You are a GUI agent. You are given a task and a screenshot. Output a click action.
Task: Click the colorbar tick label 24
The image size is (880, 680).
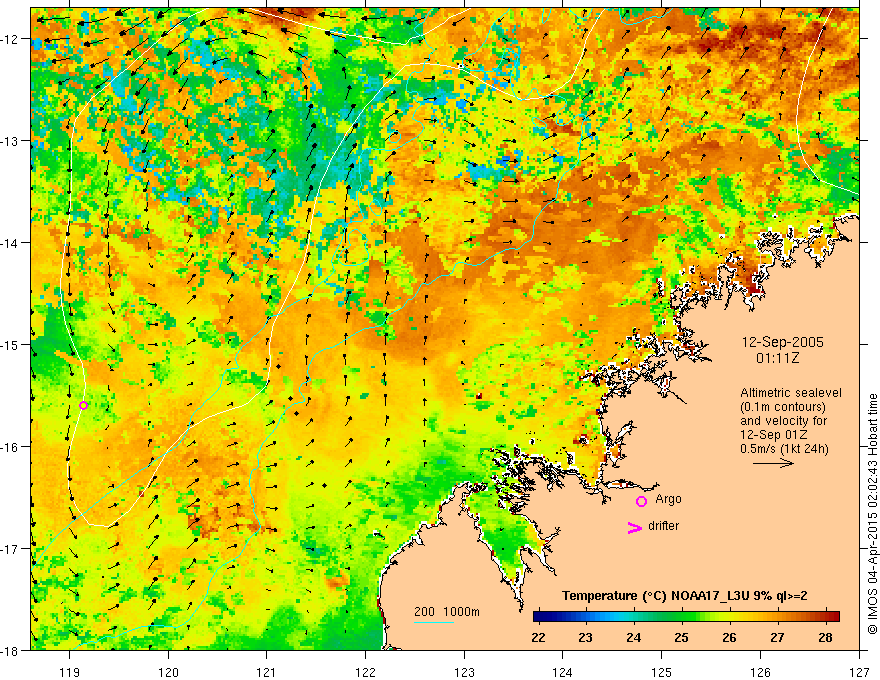[x=634, y=638]
